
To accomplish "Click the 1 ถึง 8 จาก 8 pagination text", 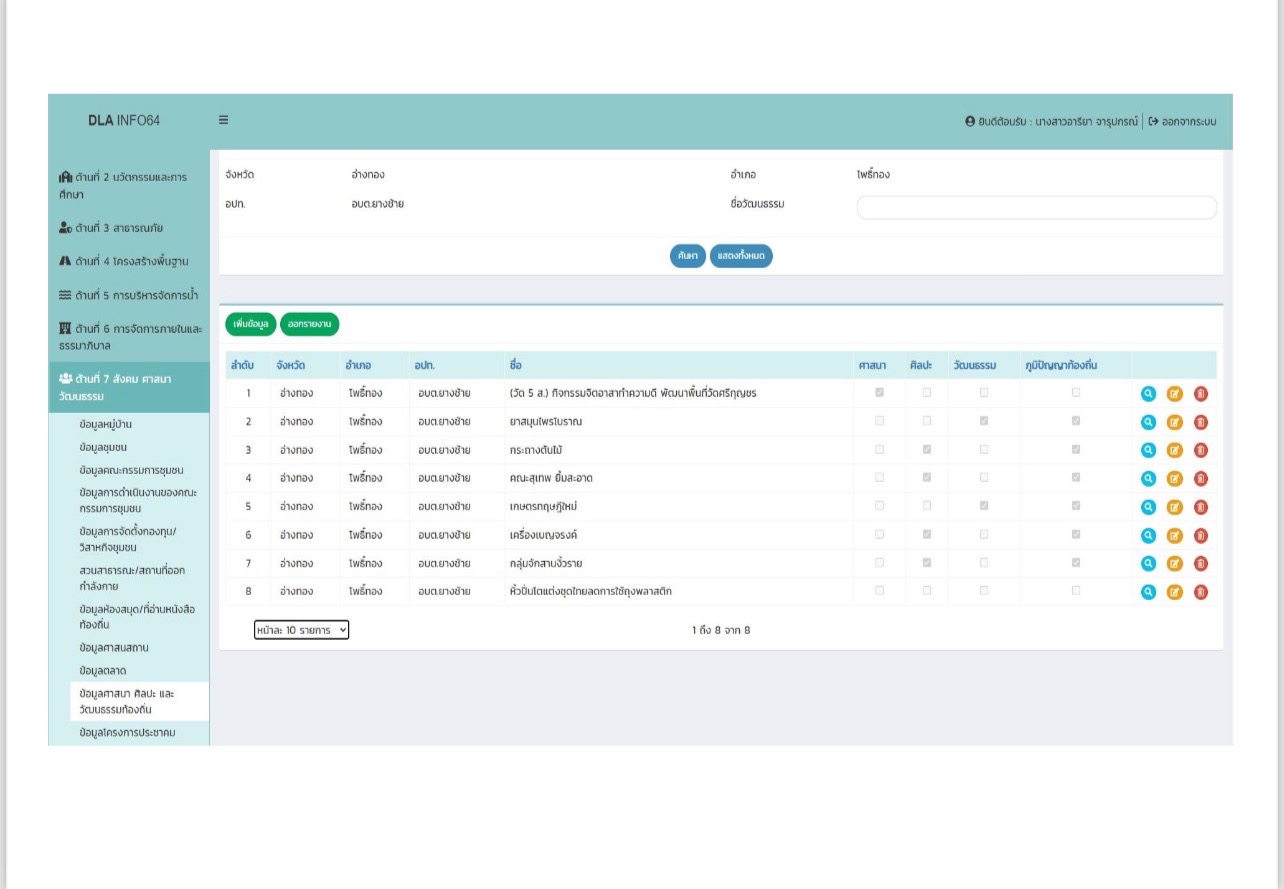I will pyautogui.click(x=721, y=630).
